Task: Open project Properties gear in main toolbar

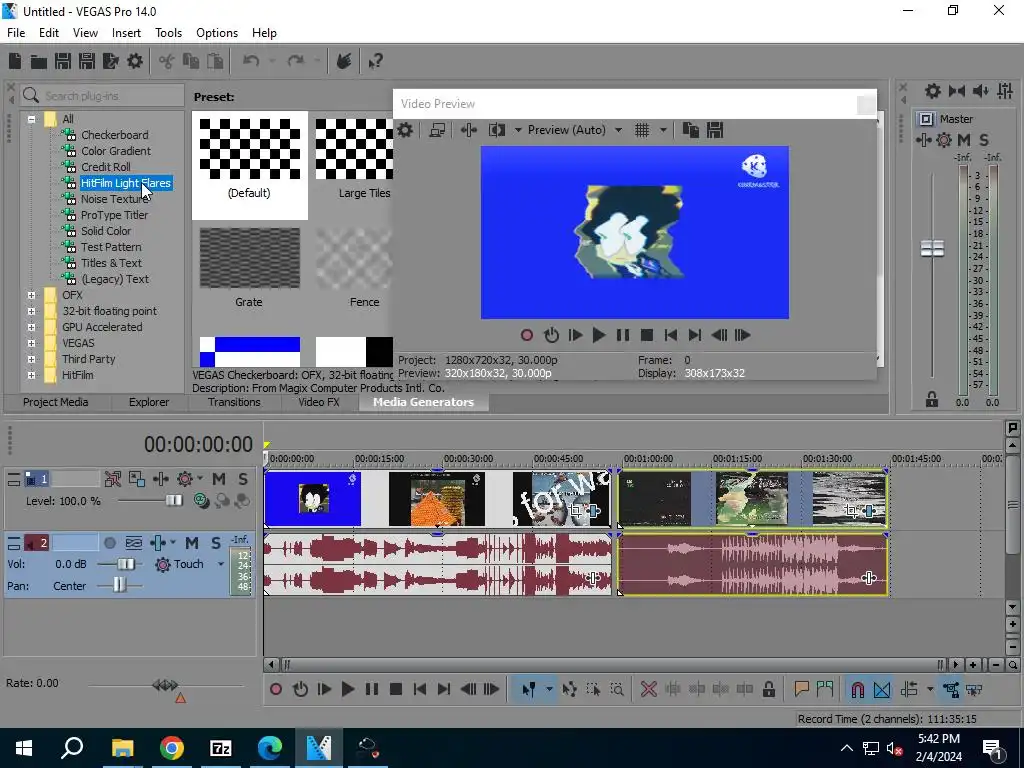Action: [135, 61]
